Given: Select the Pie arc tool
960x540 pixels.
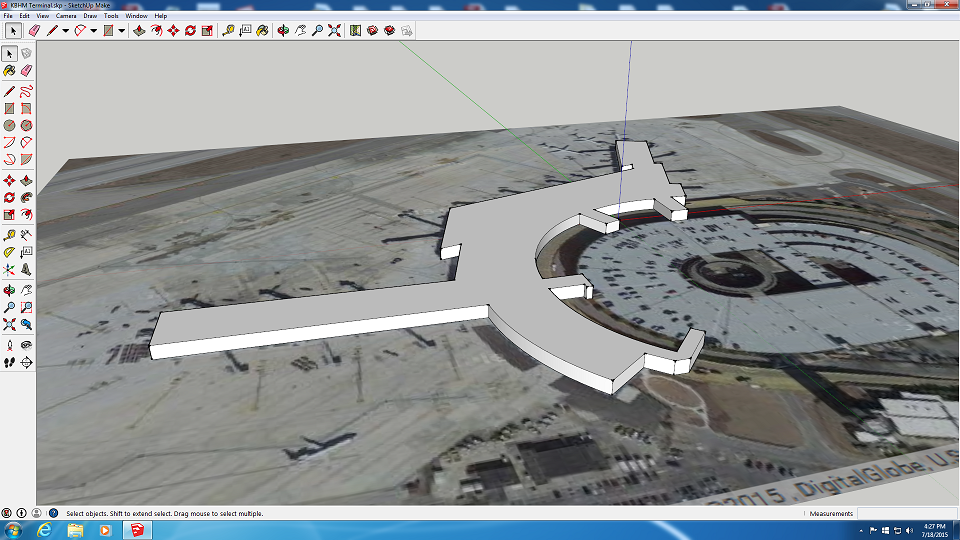Looking at the screenshot, I should [26, 160].
